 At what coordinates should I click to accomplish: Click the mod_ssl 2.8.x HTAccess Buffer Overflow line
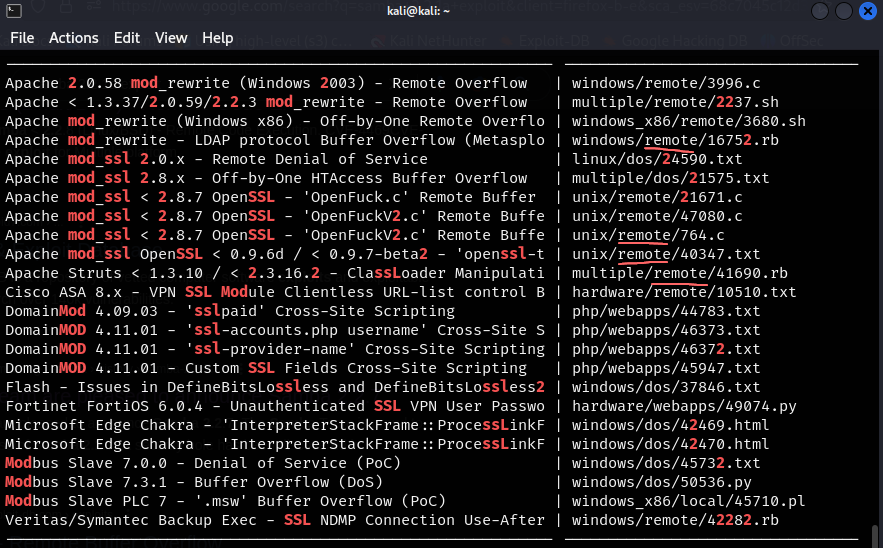pyautogui.click(x=266, y=179)
